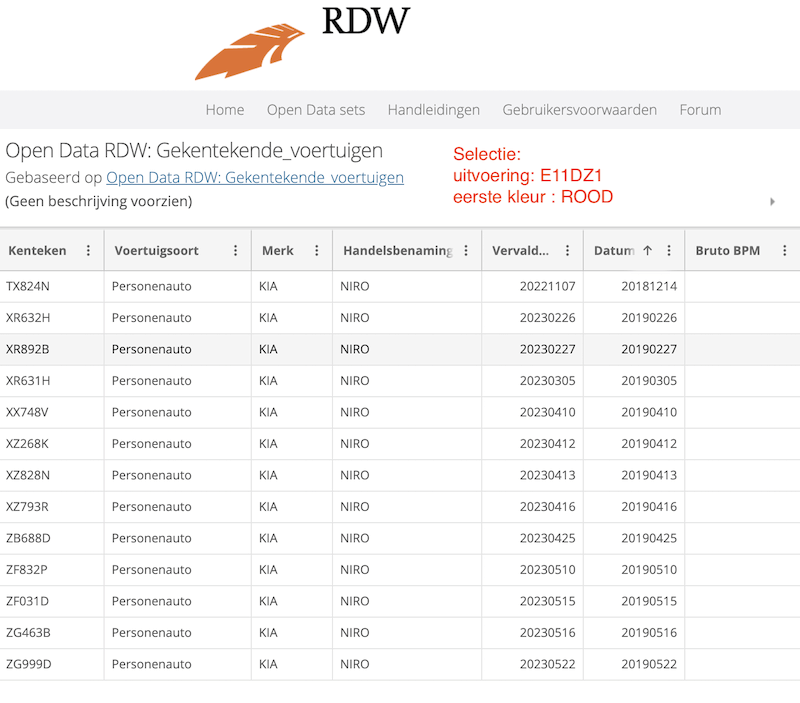Viewport: 800px width, 703px height.
Task: Click KIA in the XR632H row
Action: pyautogui.click(x=268, y=318)
